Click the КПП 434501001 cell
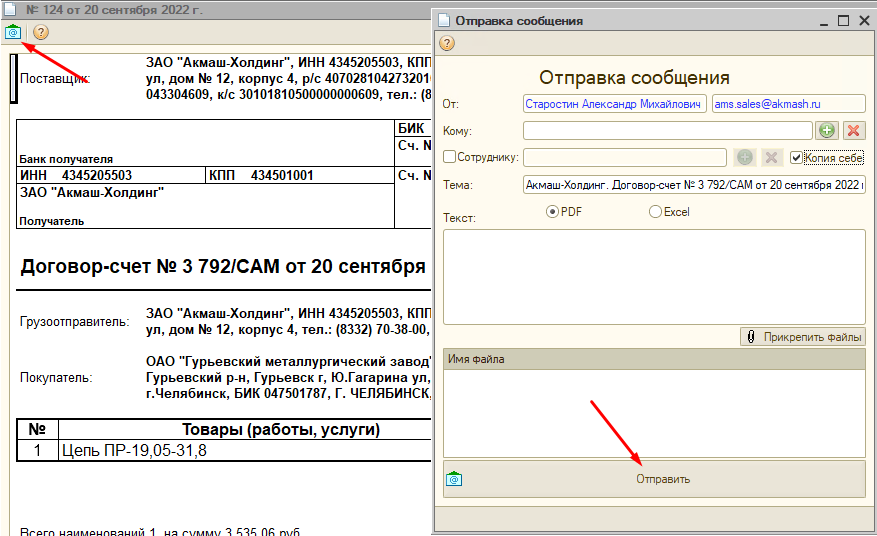This screenshot has height=536, width=877. 300,175
